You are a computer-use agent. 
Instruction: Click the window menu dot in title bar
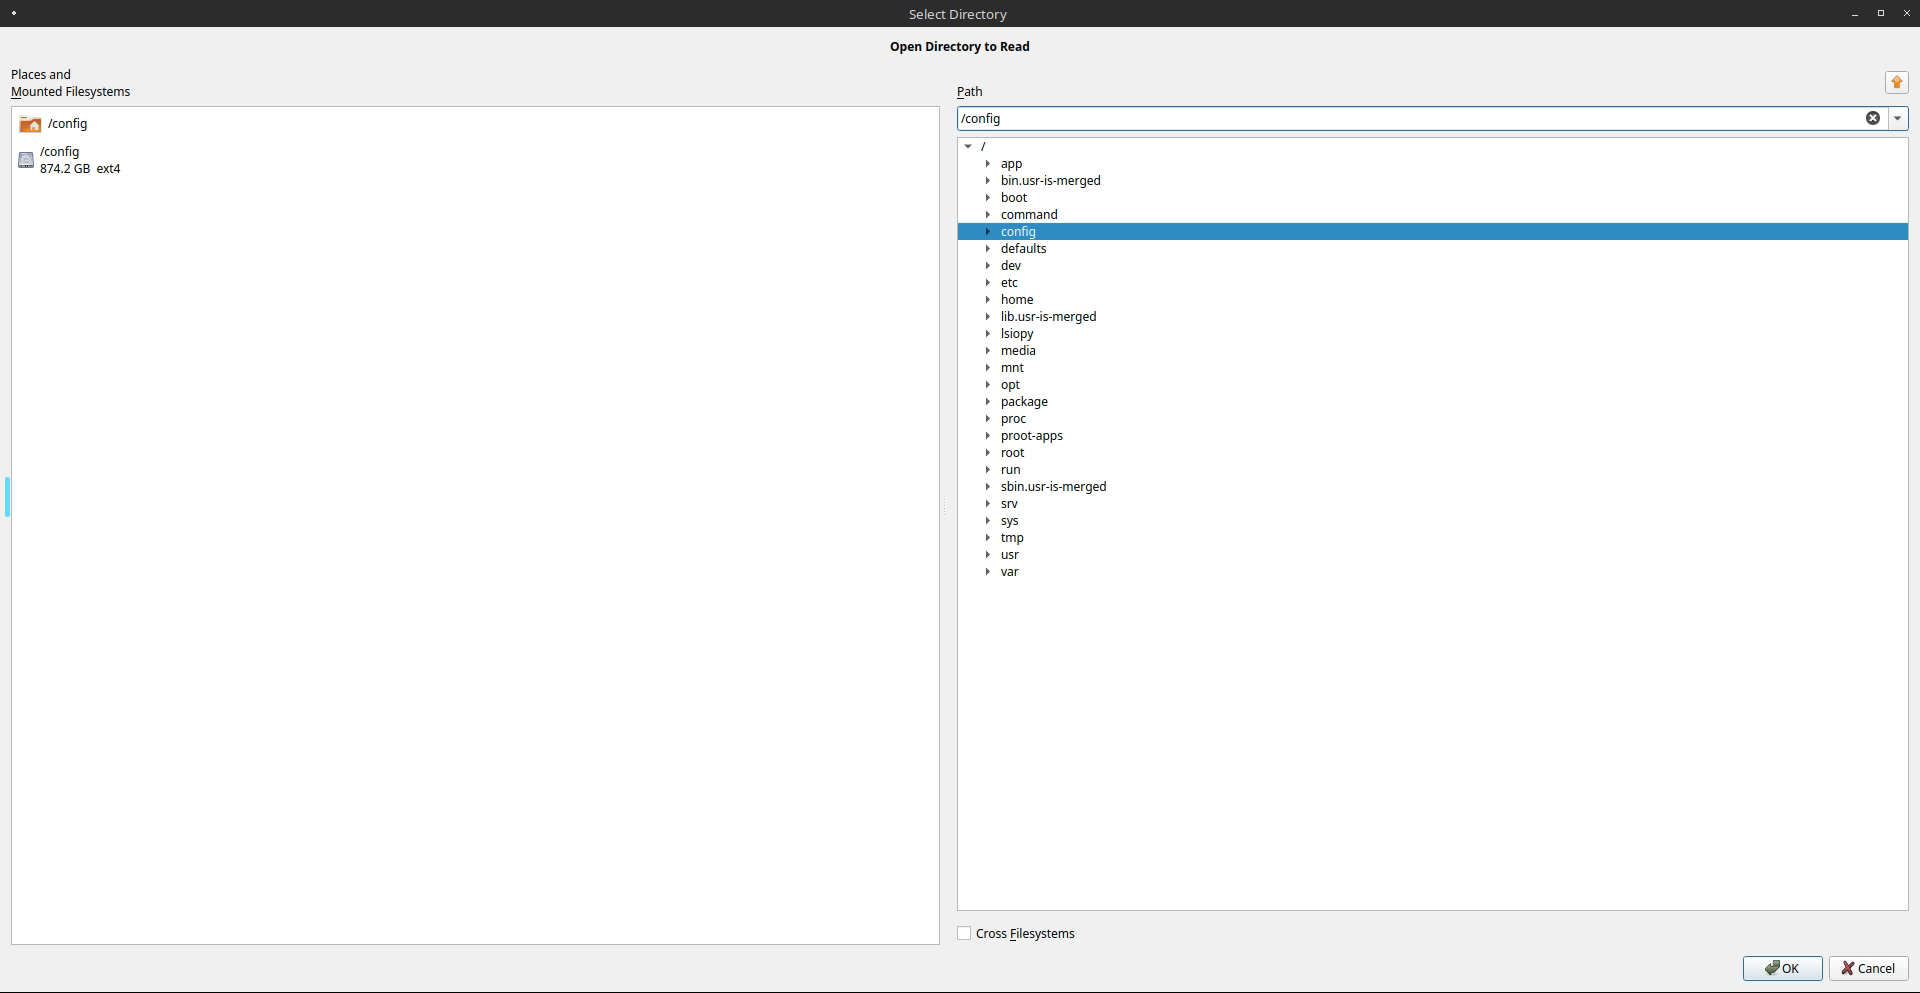[x=14, y=14]
